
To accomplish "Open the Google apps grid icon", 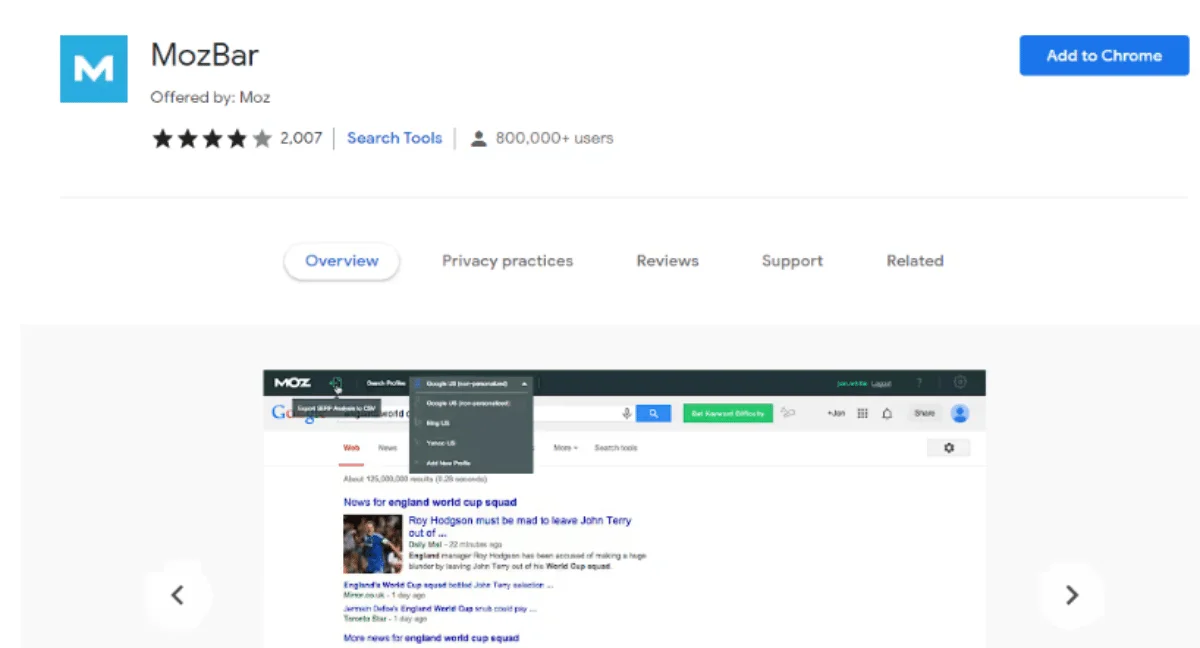I will (862, 413).
